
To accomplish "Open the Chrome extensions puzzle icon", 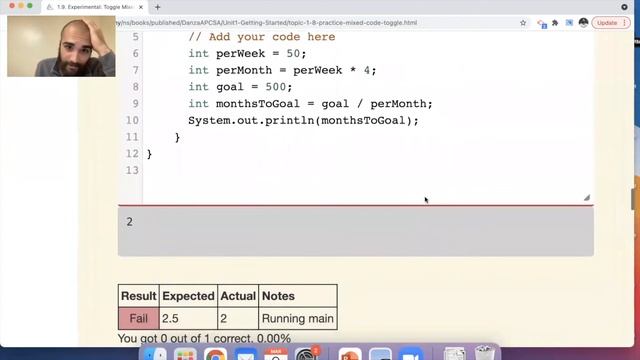I will (x=555, y=23).
